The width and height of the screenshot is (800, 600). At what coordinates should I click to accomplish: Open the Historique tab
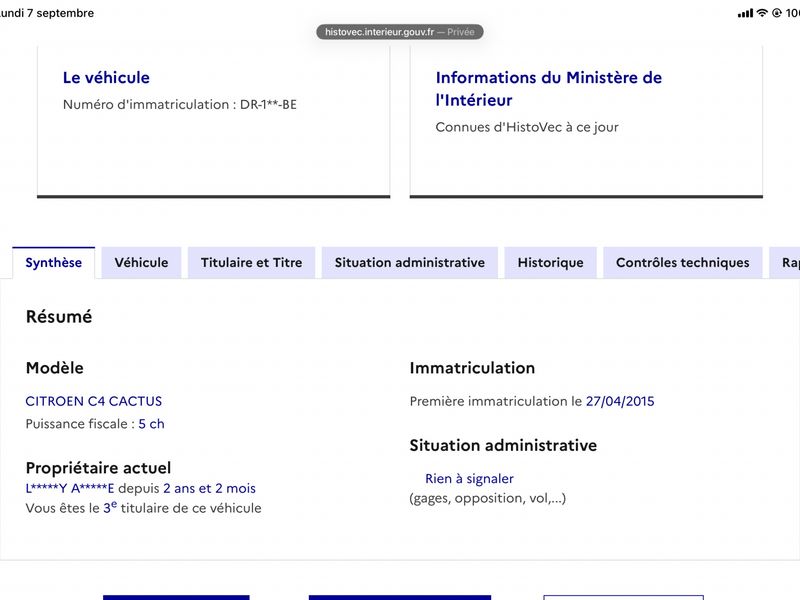(551, 263)
